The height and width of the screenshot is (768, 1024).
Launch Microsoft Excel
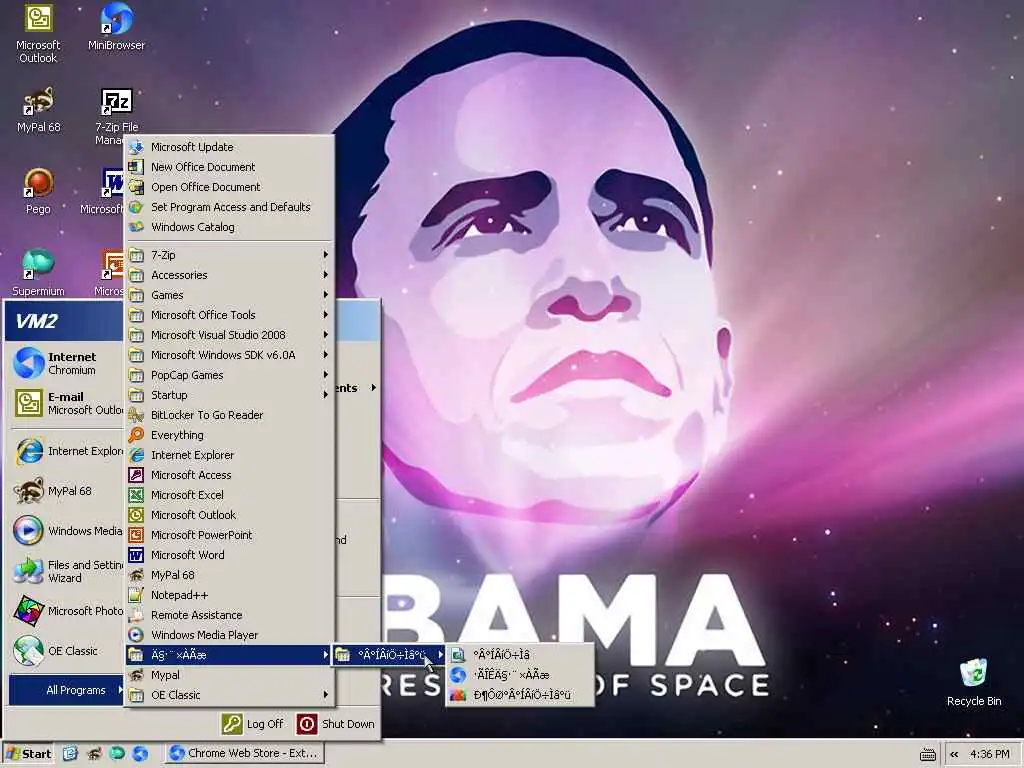pyautogui.click(x=229, y=495)
